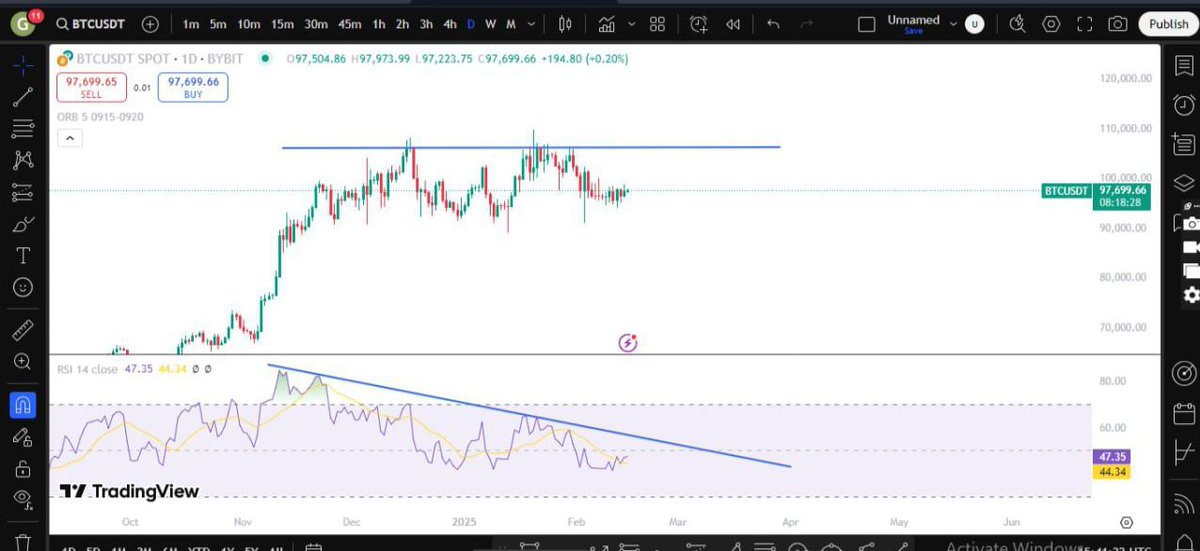Toggle lock all drawing tools

(x=23, y=468)
